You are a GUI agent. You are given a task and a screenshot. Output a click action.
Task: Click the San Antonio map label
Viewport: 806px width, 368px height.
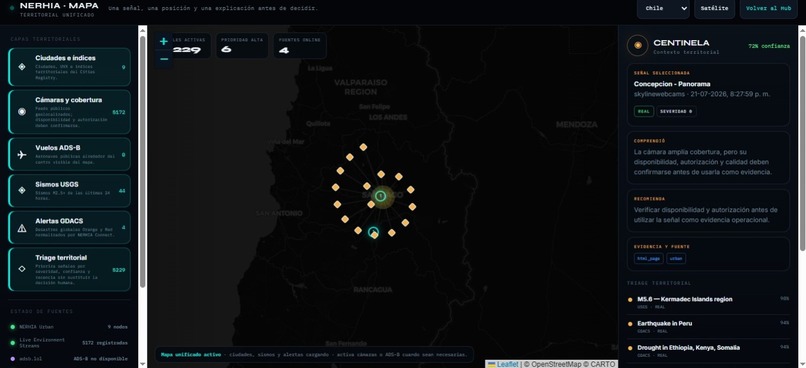pos(280,213)
